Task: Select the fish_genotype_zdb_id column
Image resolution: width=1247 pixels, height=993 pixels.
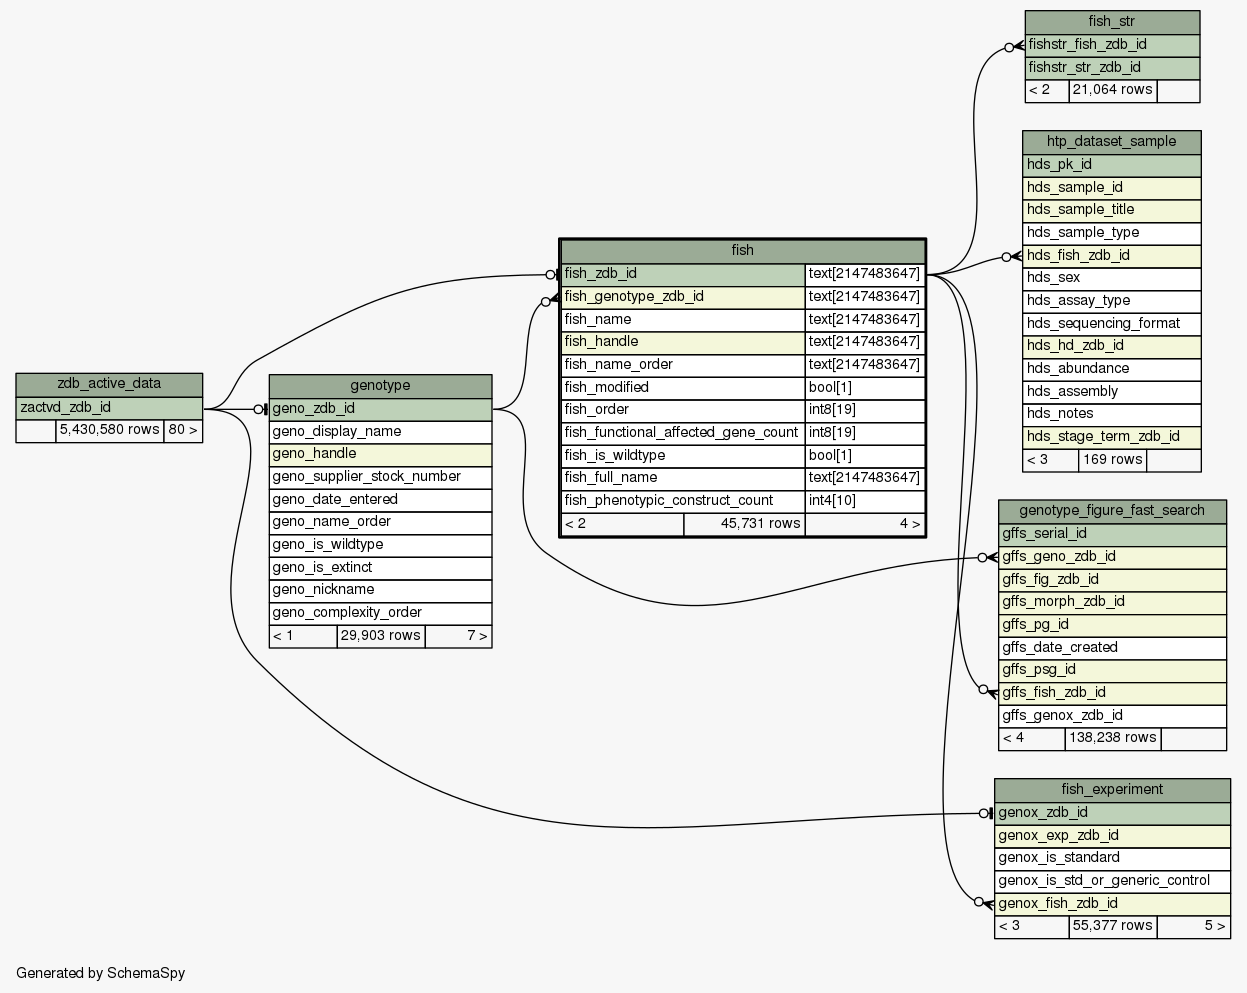Action: click(683, 297)
